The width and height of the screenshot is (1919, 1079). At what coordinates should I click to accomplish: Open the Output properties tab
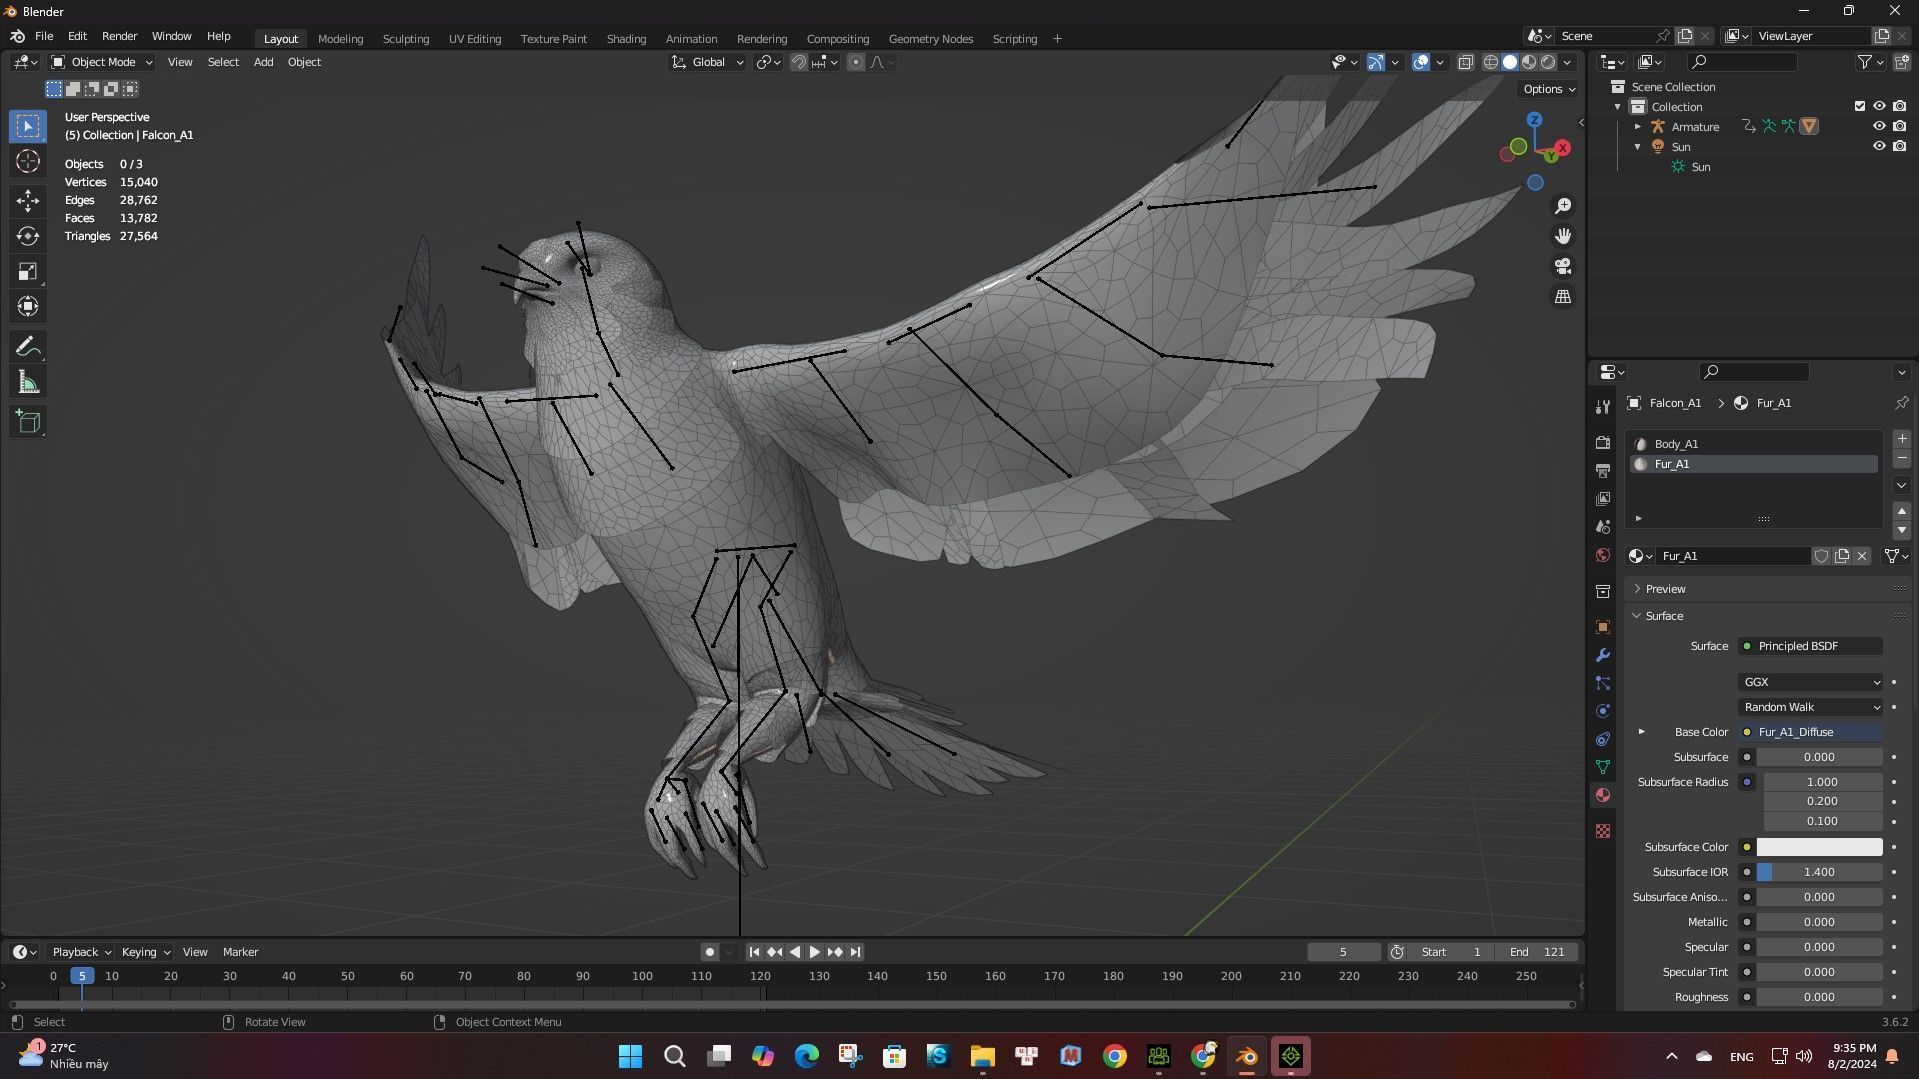point(1603,470)
